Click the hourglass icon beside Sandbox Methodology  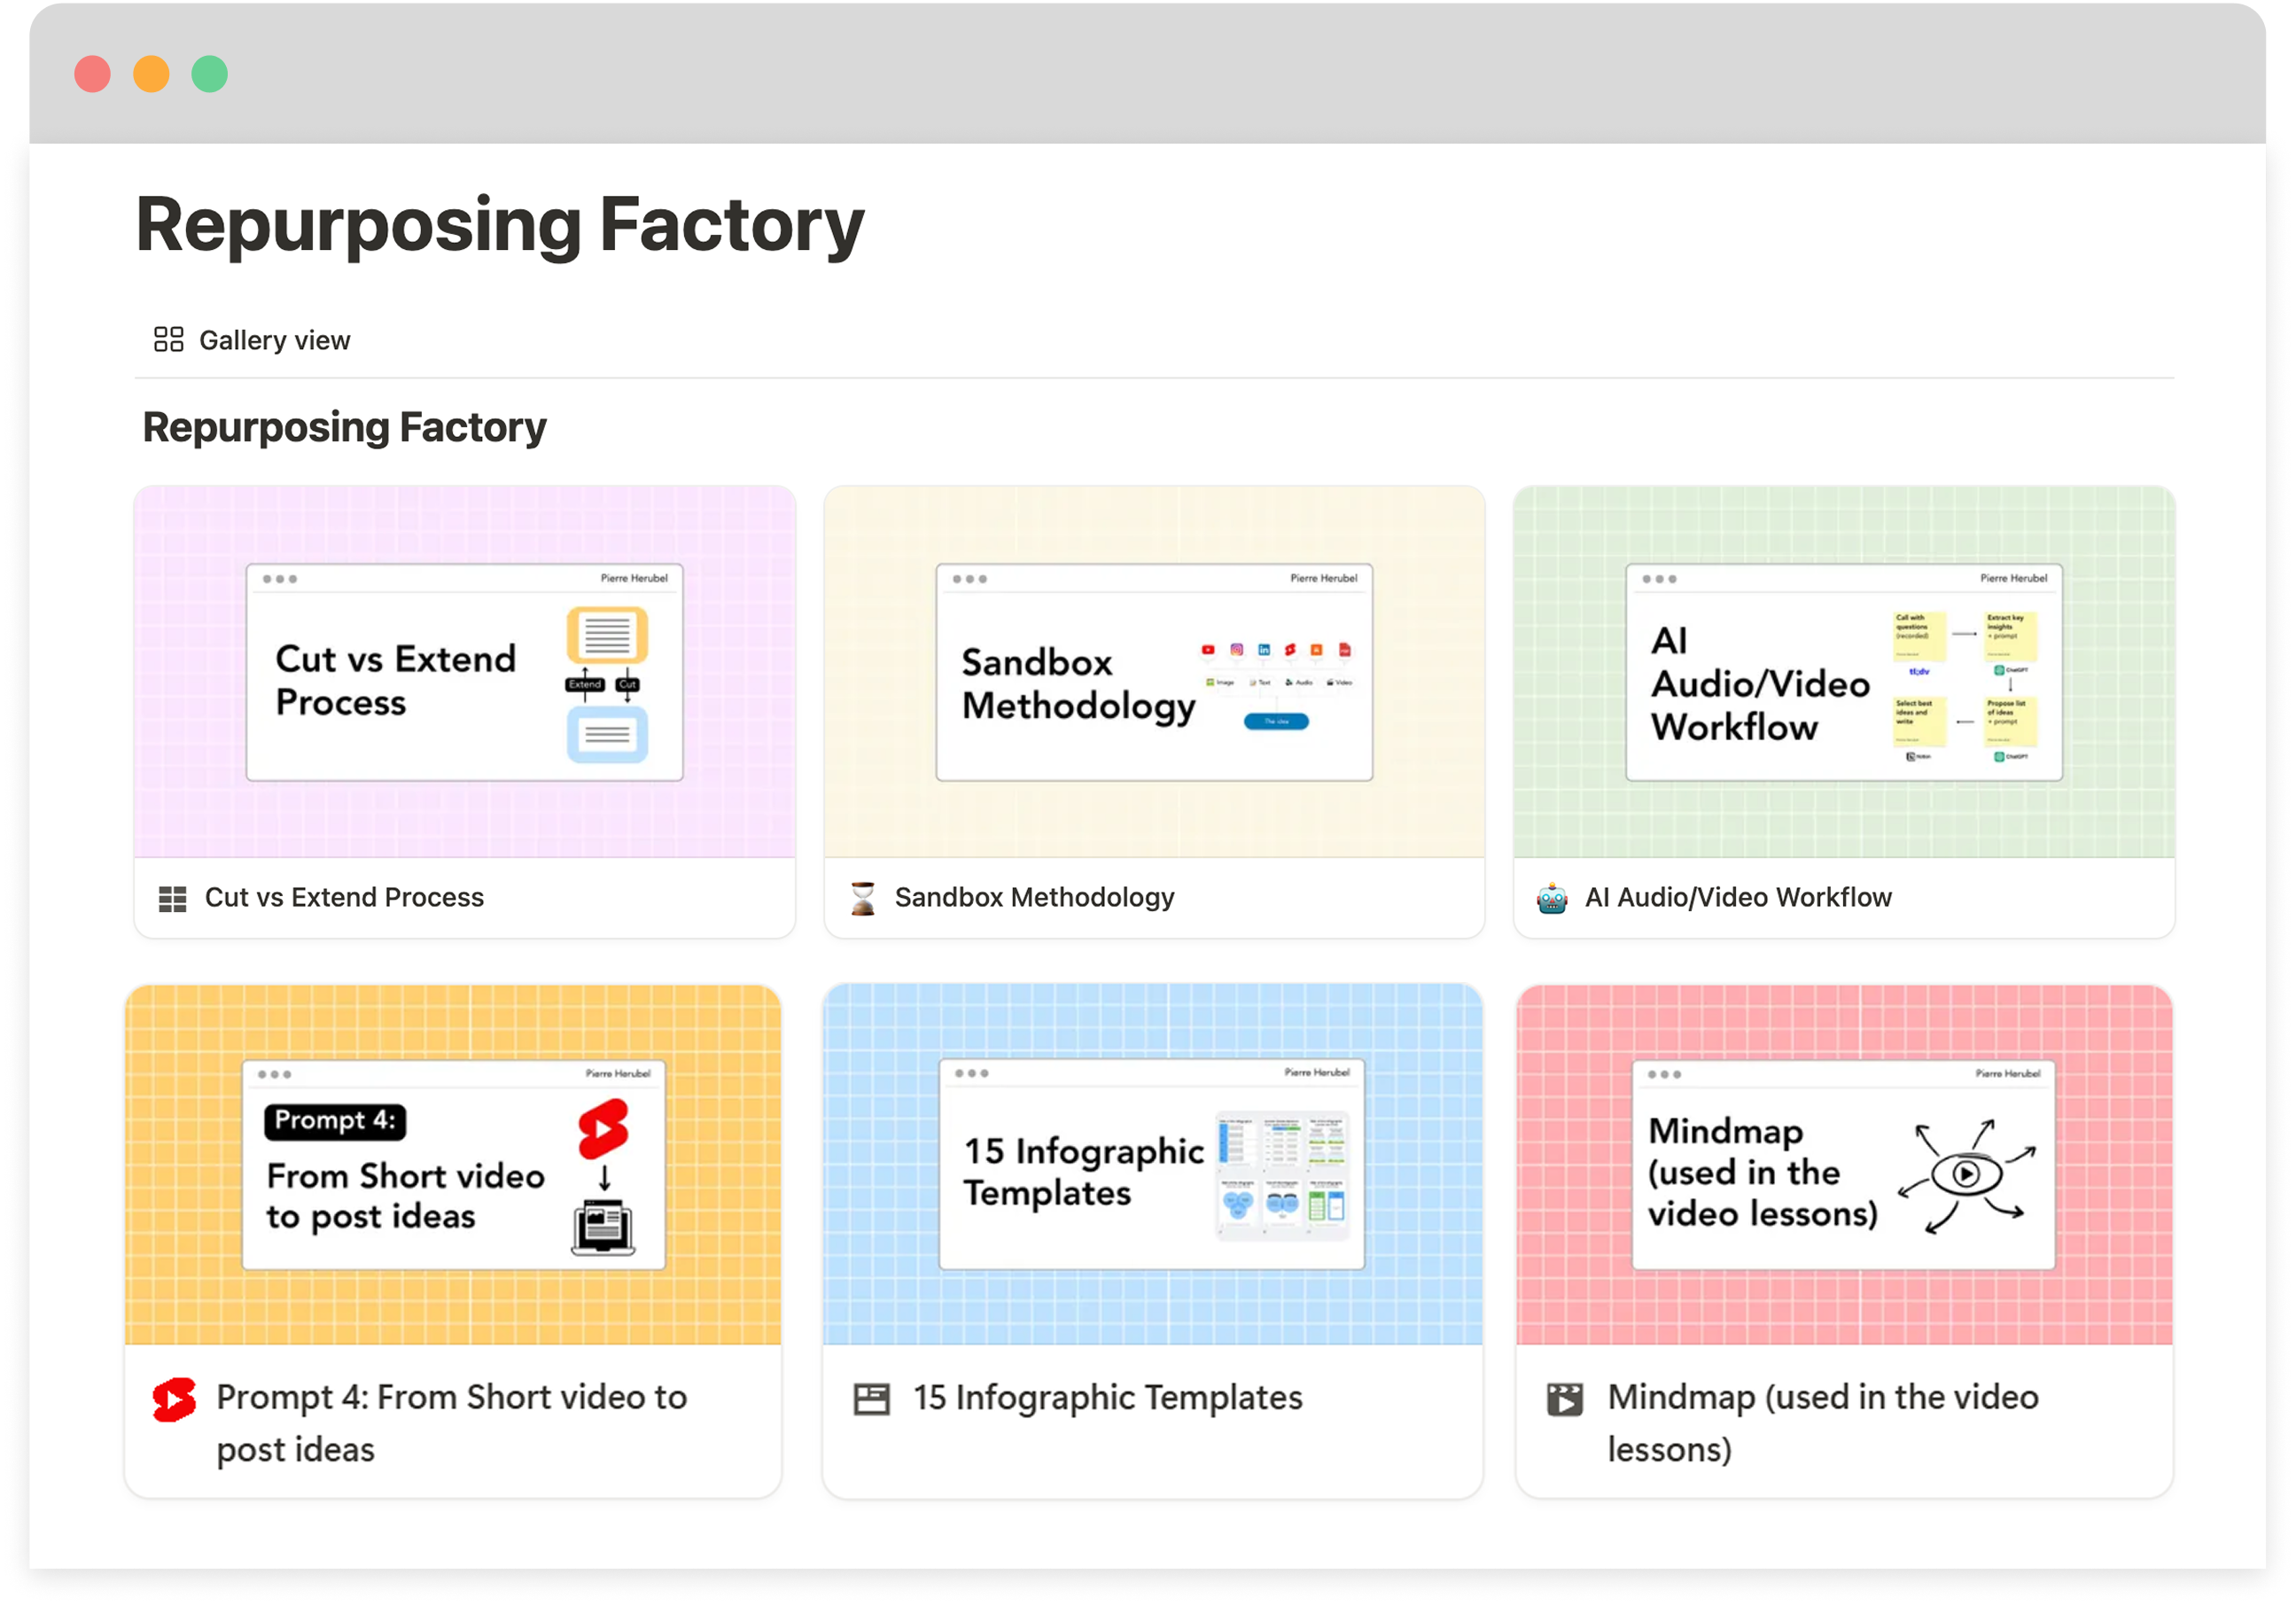coord(863,898)
